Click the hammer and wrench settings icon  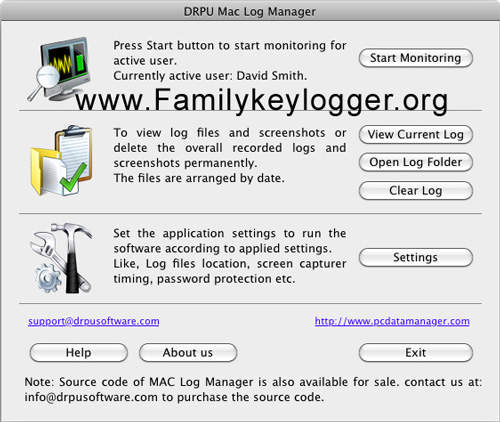61,258
